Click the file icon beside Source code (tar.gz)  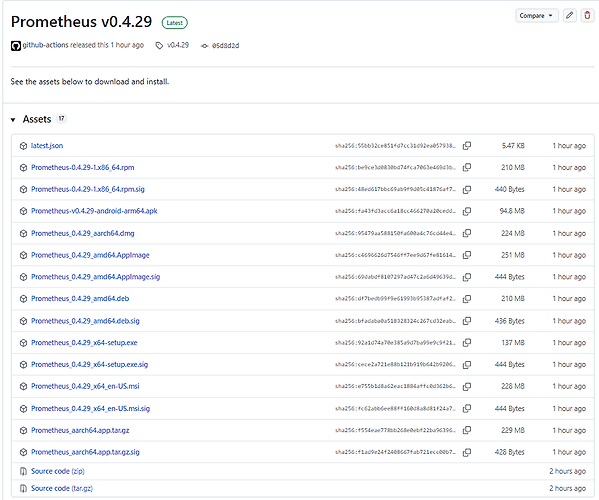pos(23,489)
